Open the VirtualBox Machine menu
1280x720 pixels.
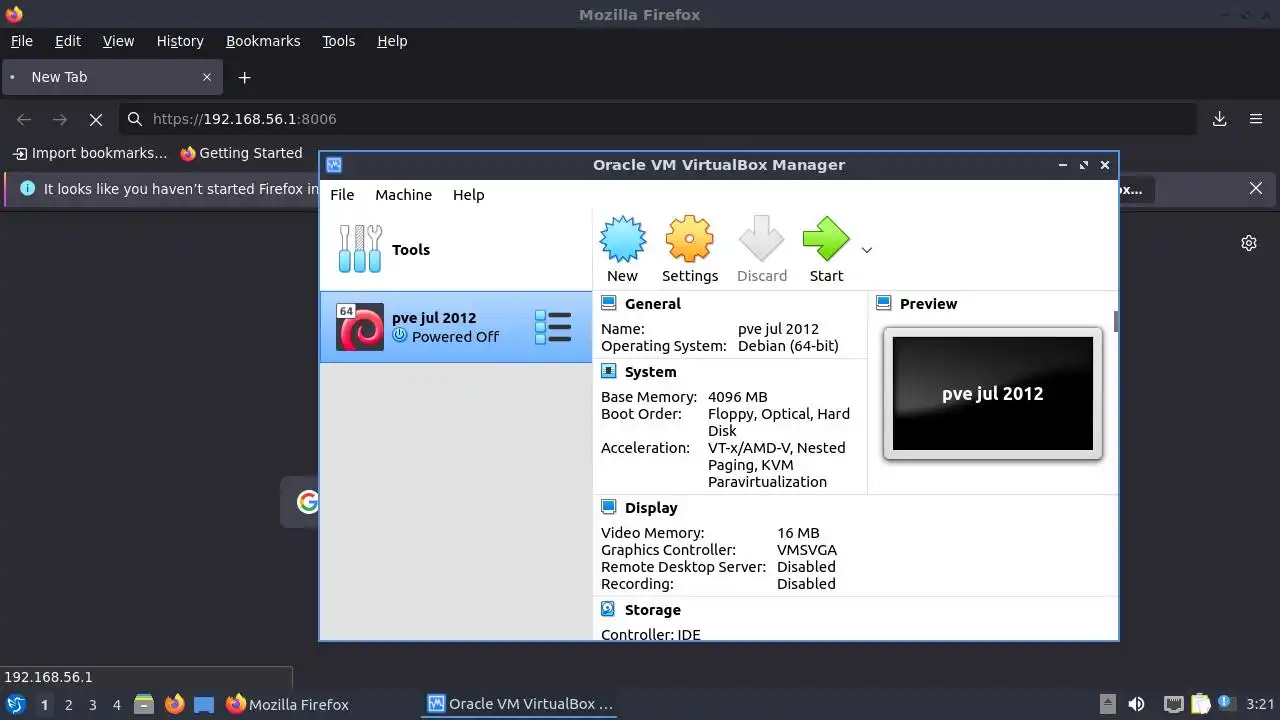point(403,195)
